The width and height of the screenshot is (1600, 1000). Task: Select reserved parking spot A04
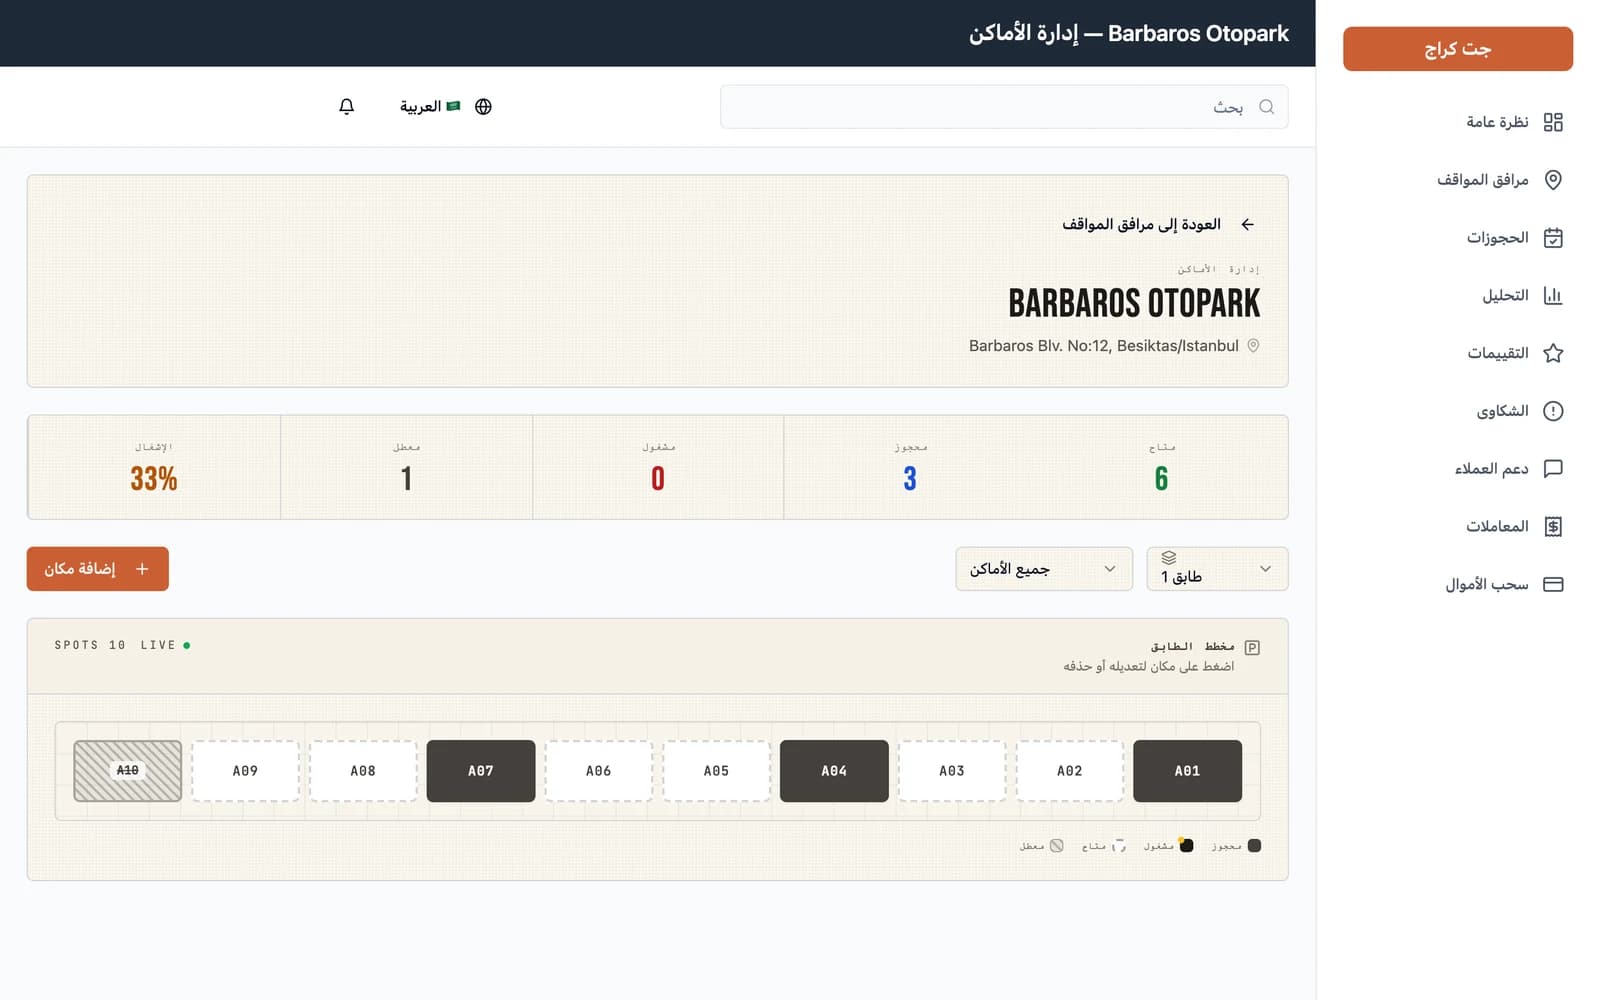[x=834, y=771]
